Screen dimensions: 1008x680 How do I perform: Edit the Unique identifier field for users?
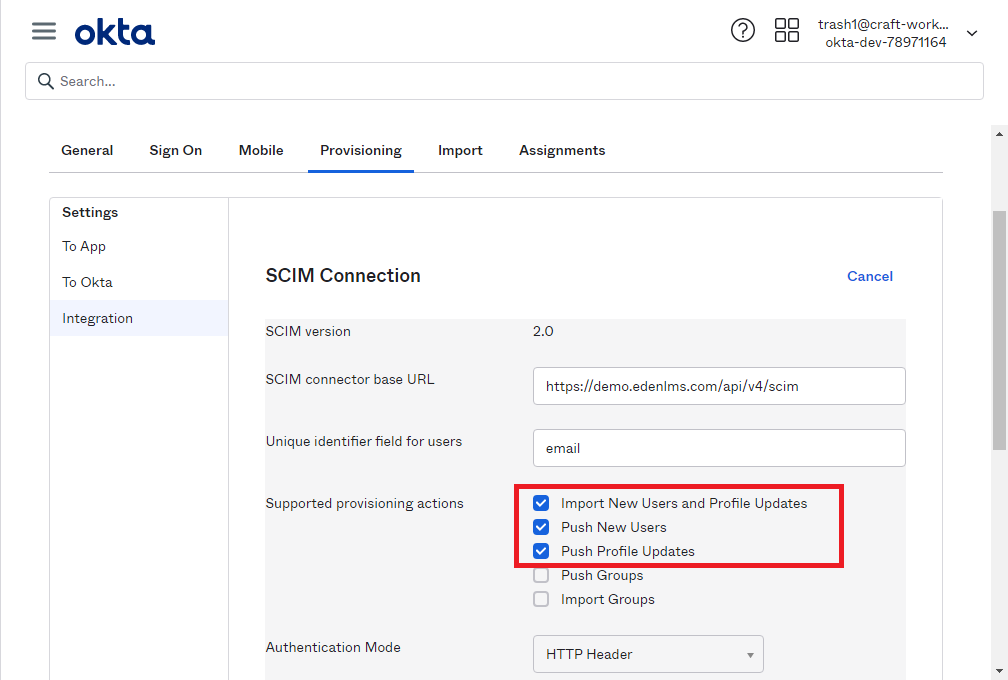tap(719, 448)
